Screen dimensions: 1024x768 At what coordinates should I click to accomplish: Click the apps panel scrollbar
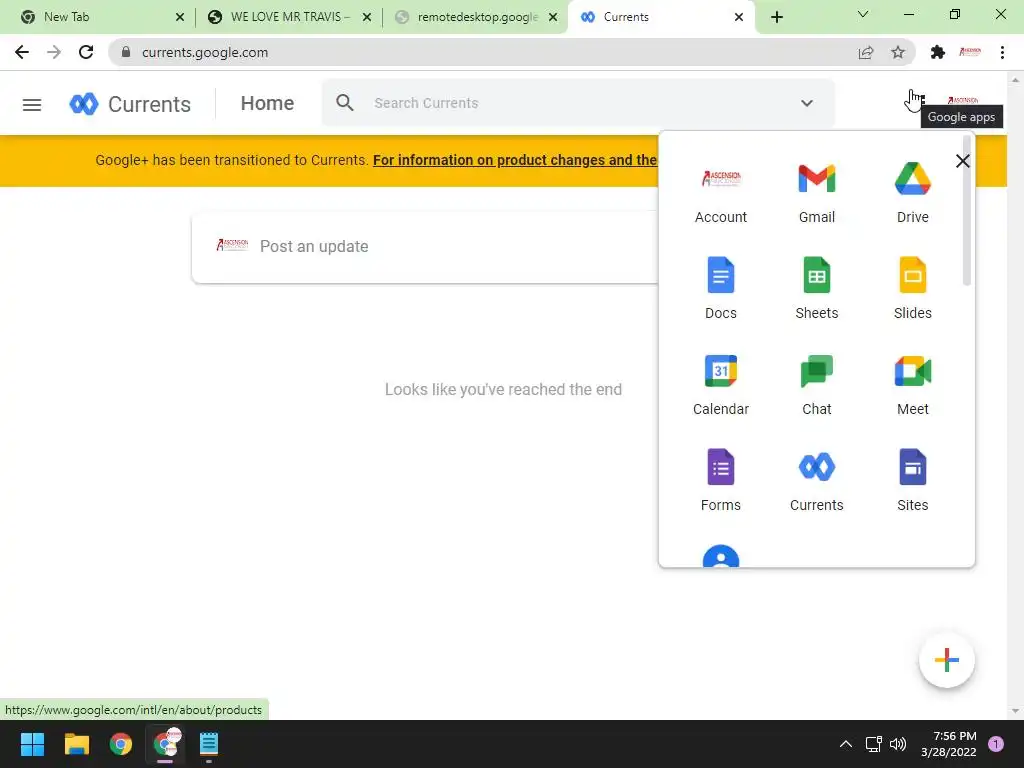point(967,210)
